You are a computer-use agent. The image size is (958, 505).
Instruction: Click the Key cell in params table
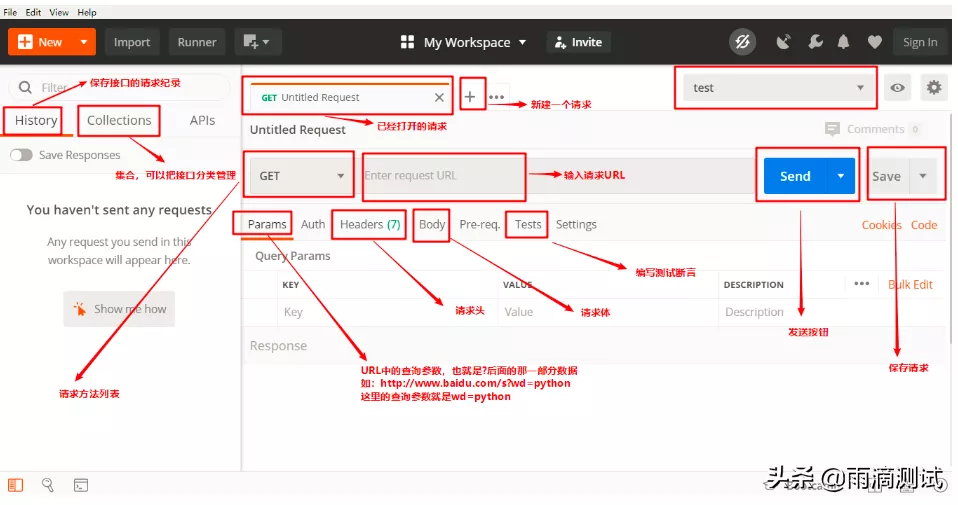point(388,312)
